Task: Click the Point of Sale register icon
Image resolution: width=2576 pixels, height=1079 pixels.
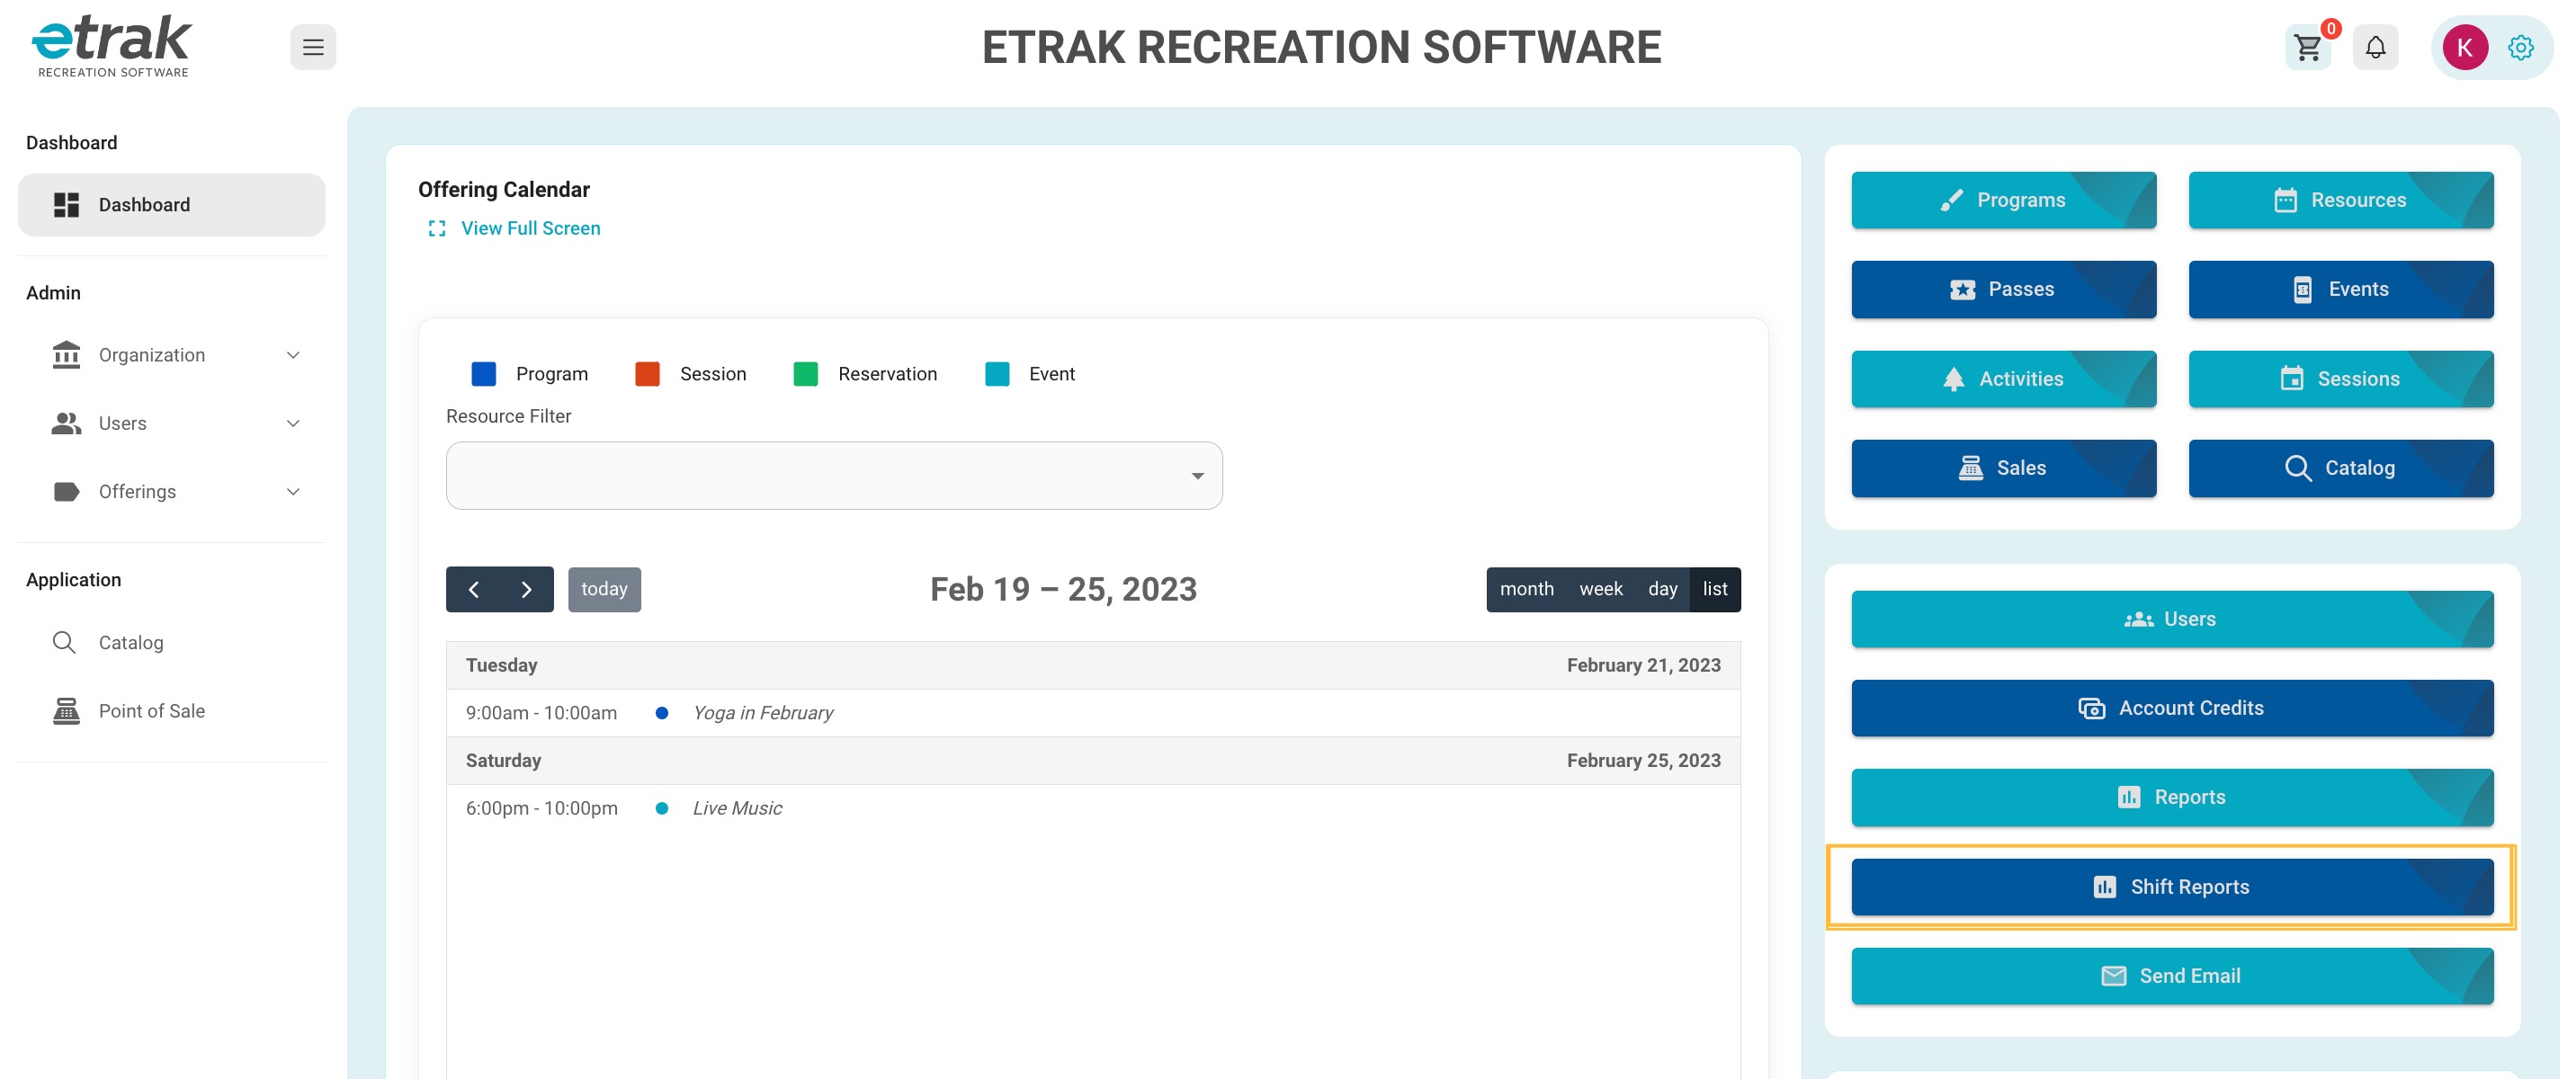Action: pyautogui.click(x=66, y=711)
